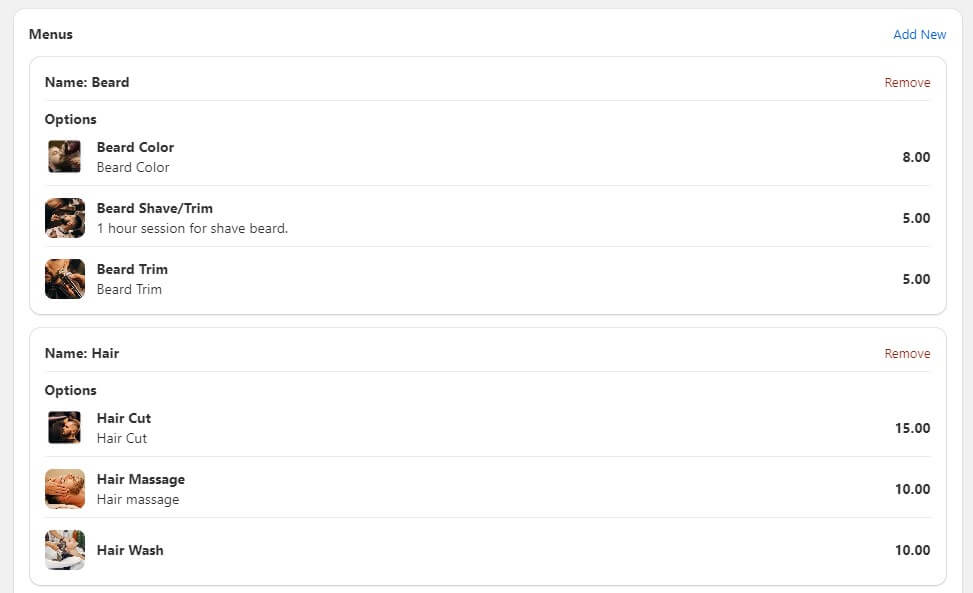The height and width of the screenshot is (593, 973).
Task: Click the Hair Wash thumbnail image
Action: pyautogui.click(x=65, y=550)
